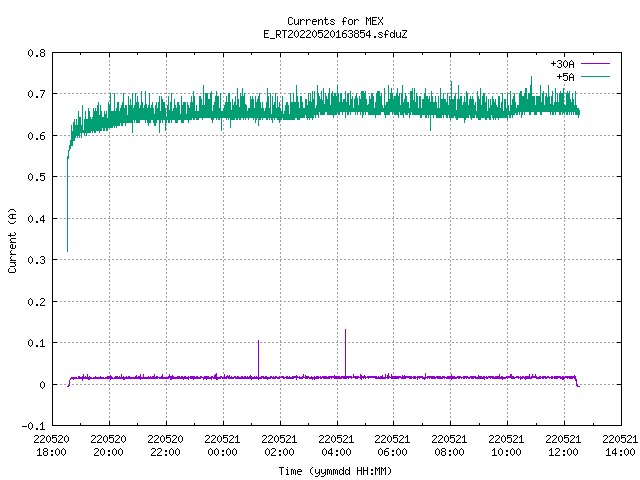This screenshot has width=640, height=480.
Task: Click the 0.4 y-axis tick label
Action: tap(36, 219)
